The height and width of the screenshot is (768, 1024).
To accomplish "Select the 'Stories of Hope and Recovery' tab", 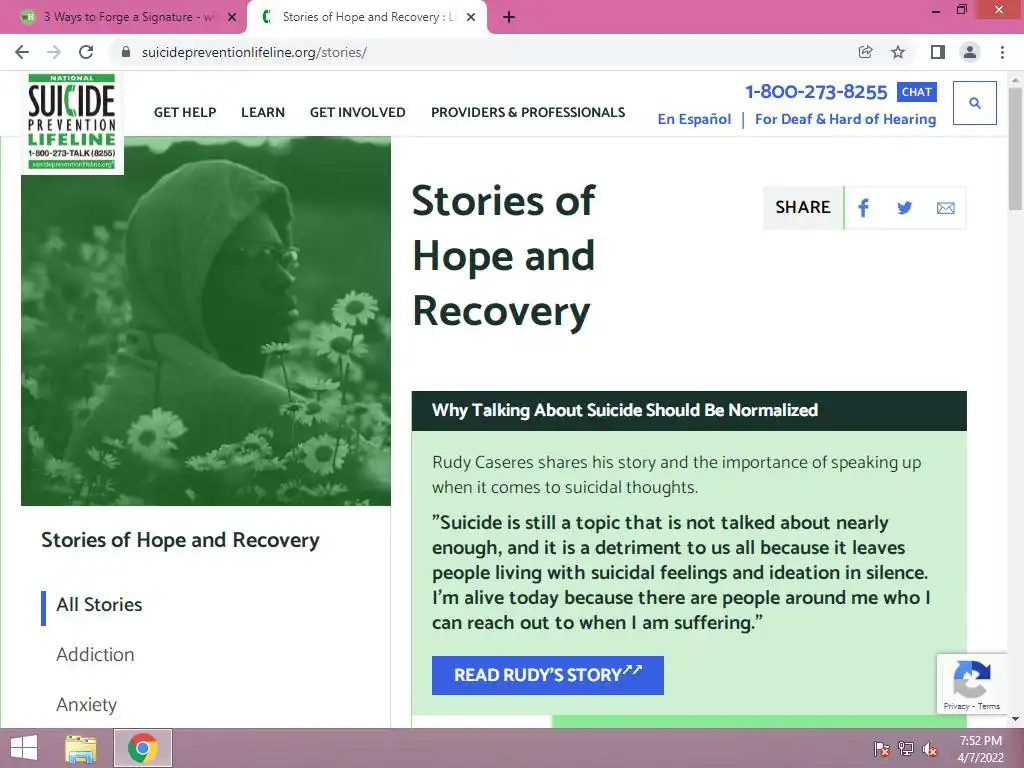I will pyautogui.click(x=367, y=17).
